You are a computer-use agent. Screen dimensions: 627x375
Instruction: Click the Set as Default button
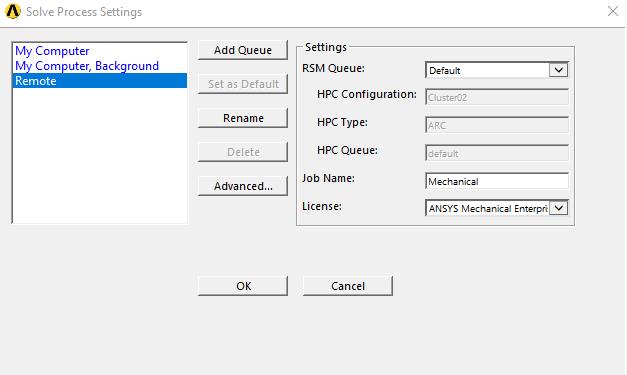243,84
